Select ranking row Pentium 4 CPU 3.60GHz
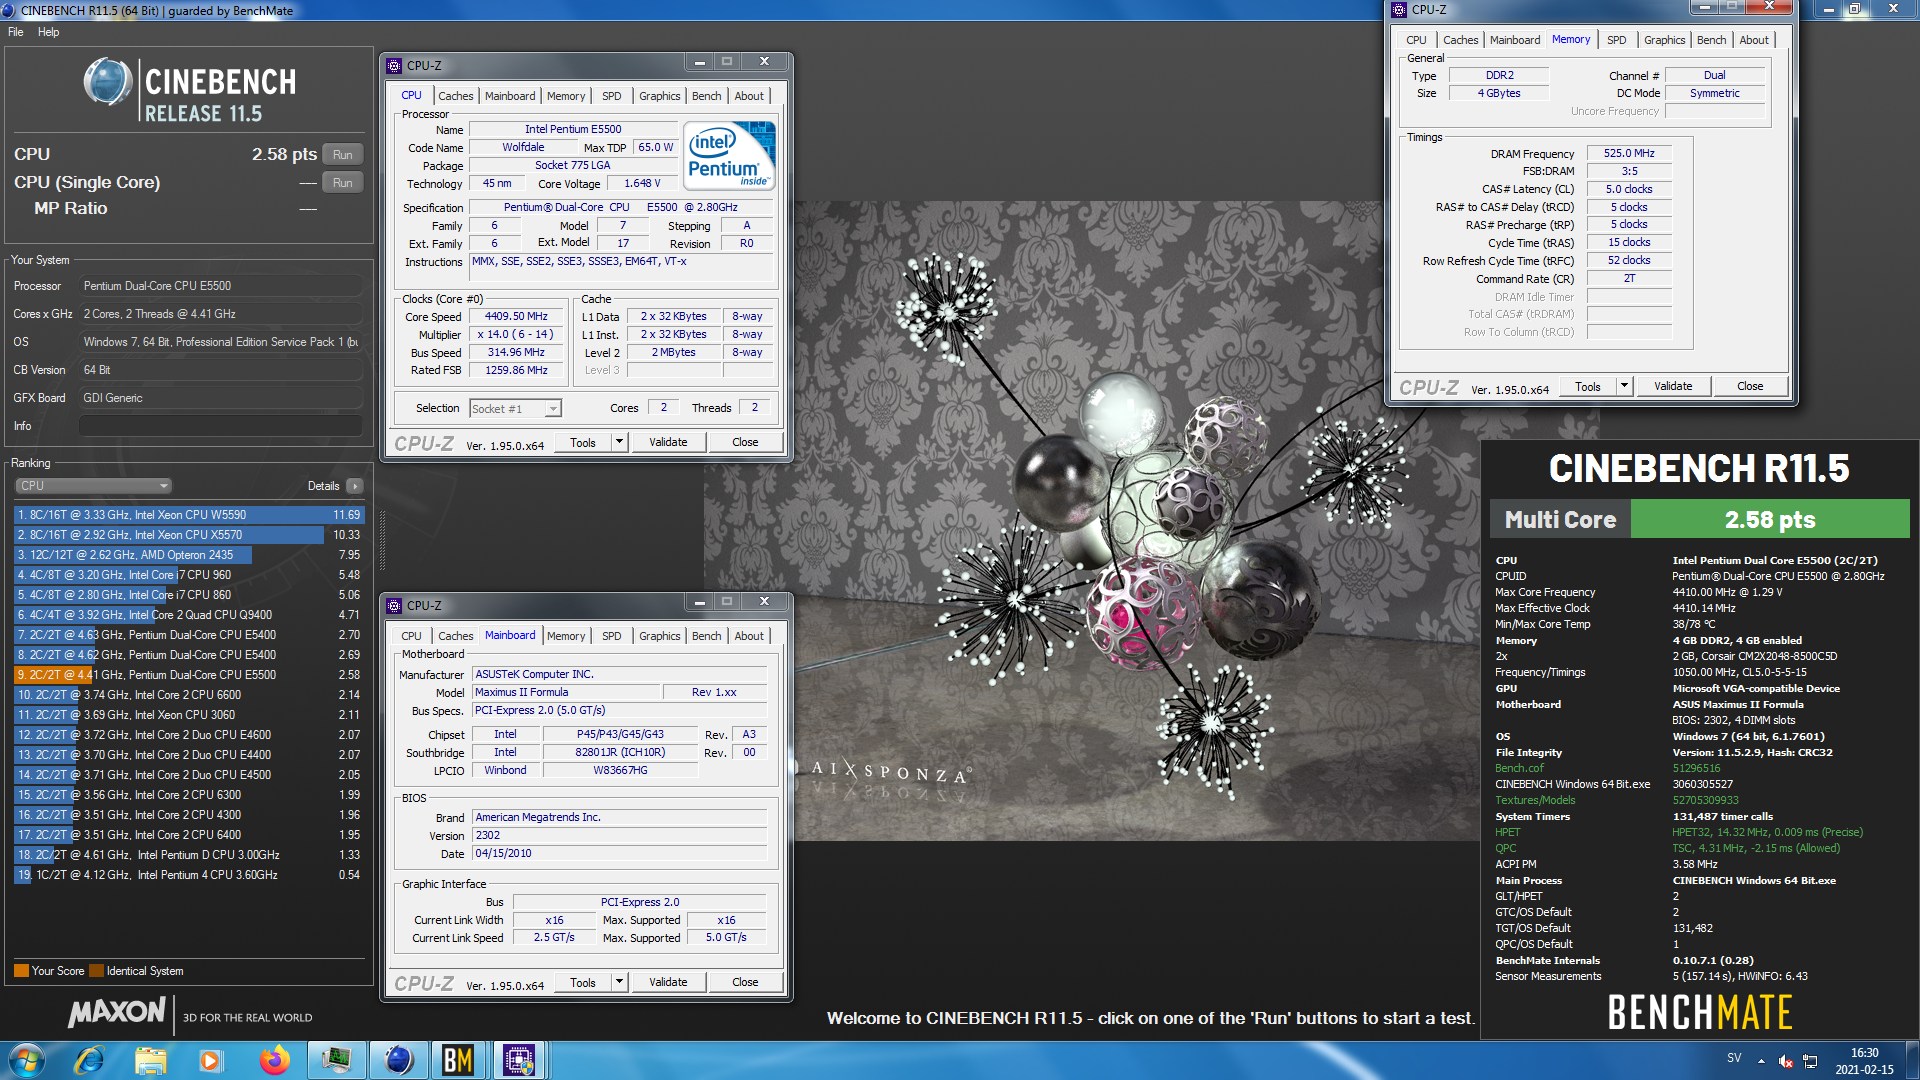Viewport: 1920px width, 1080px height. click(189, 875)
